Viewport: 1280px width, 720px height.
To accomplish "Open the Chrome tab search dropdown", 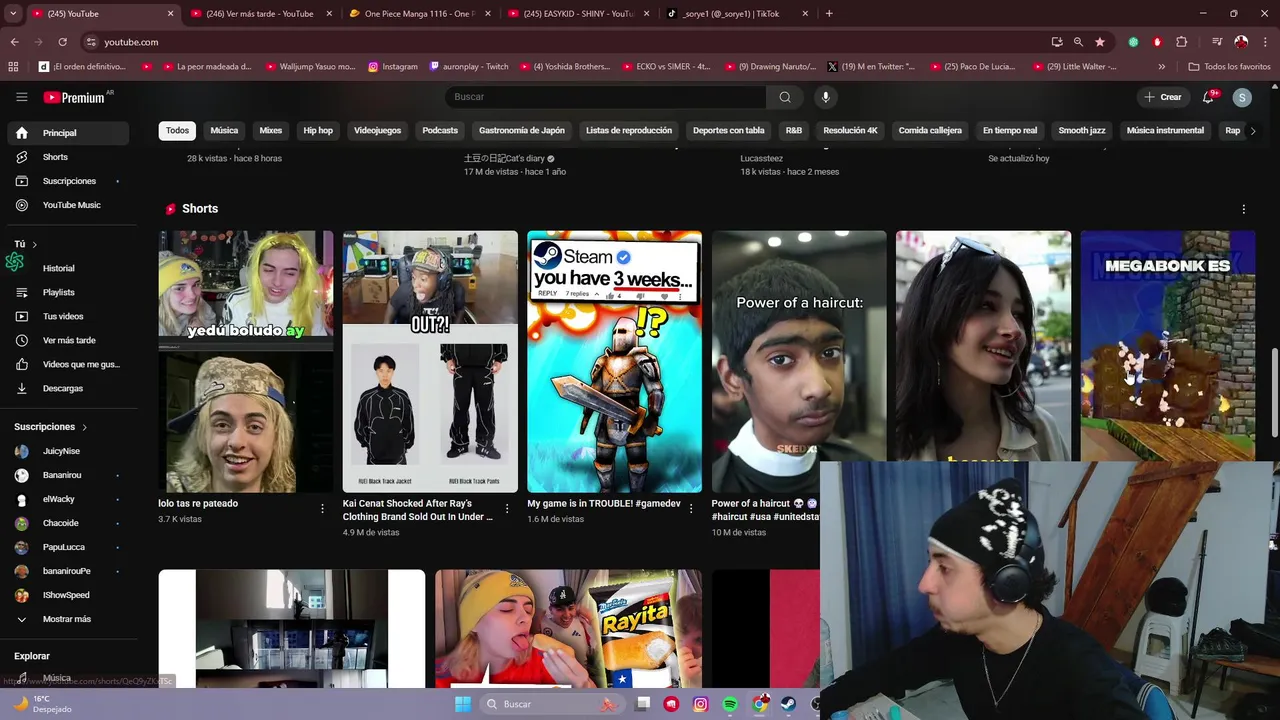I will (x=13, y=14).
